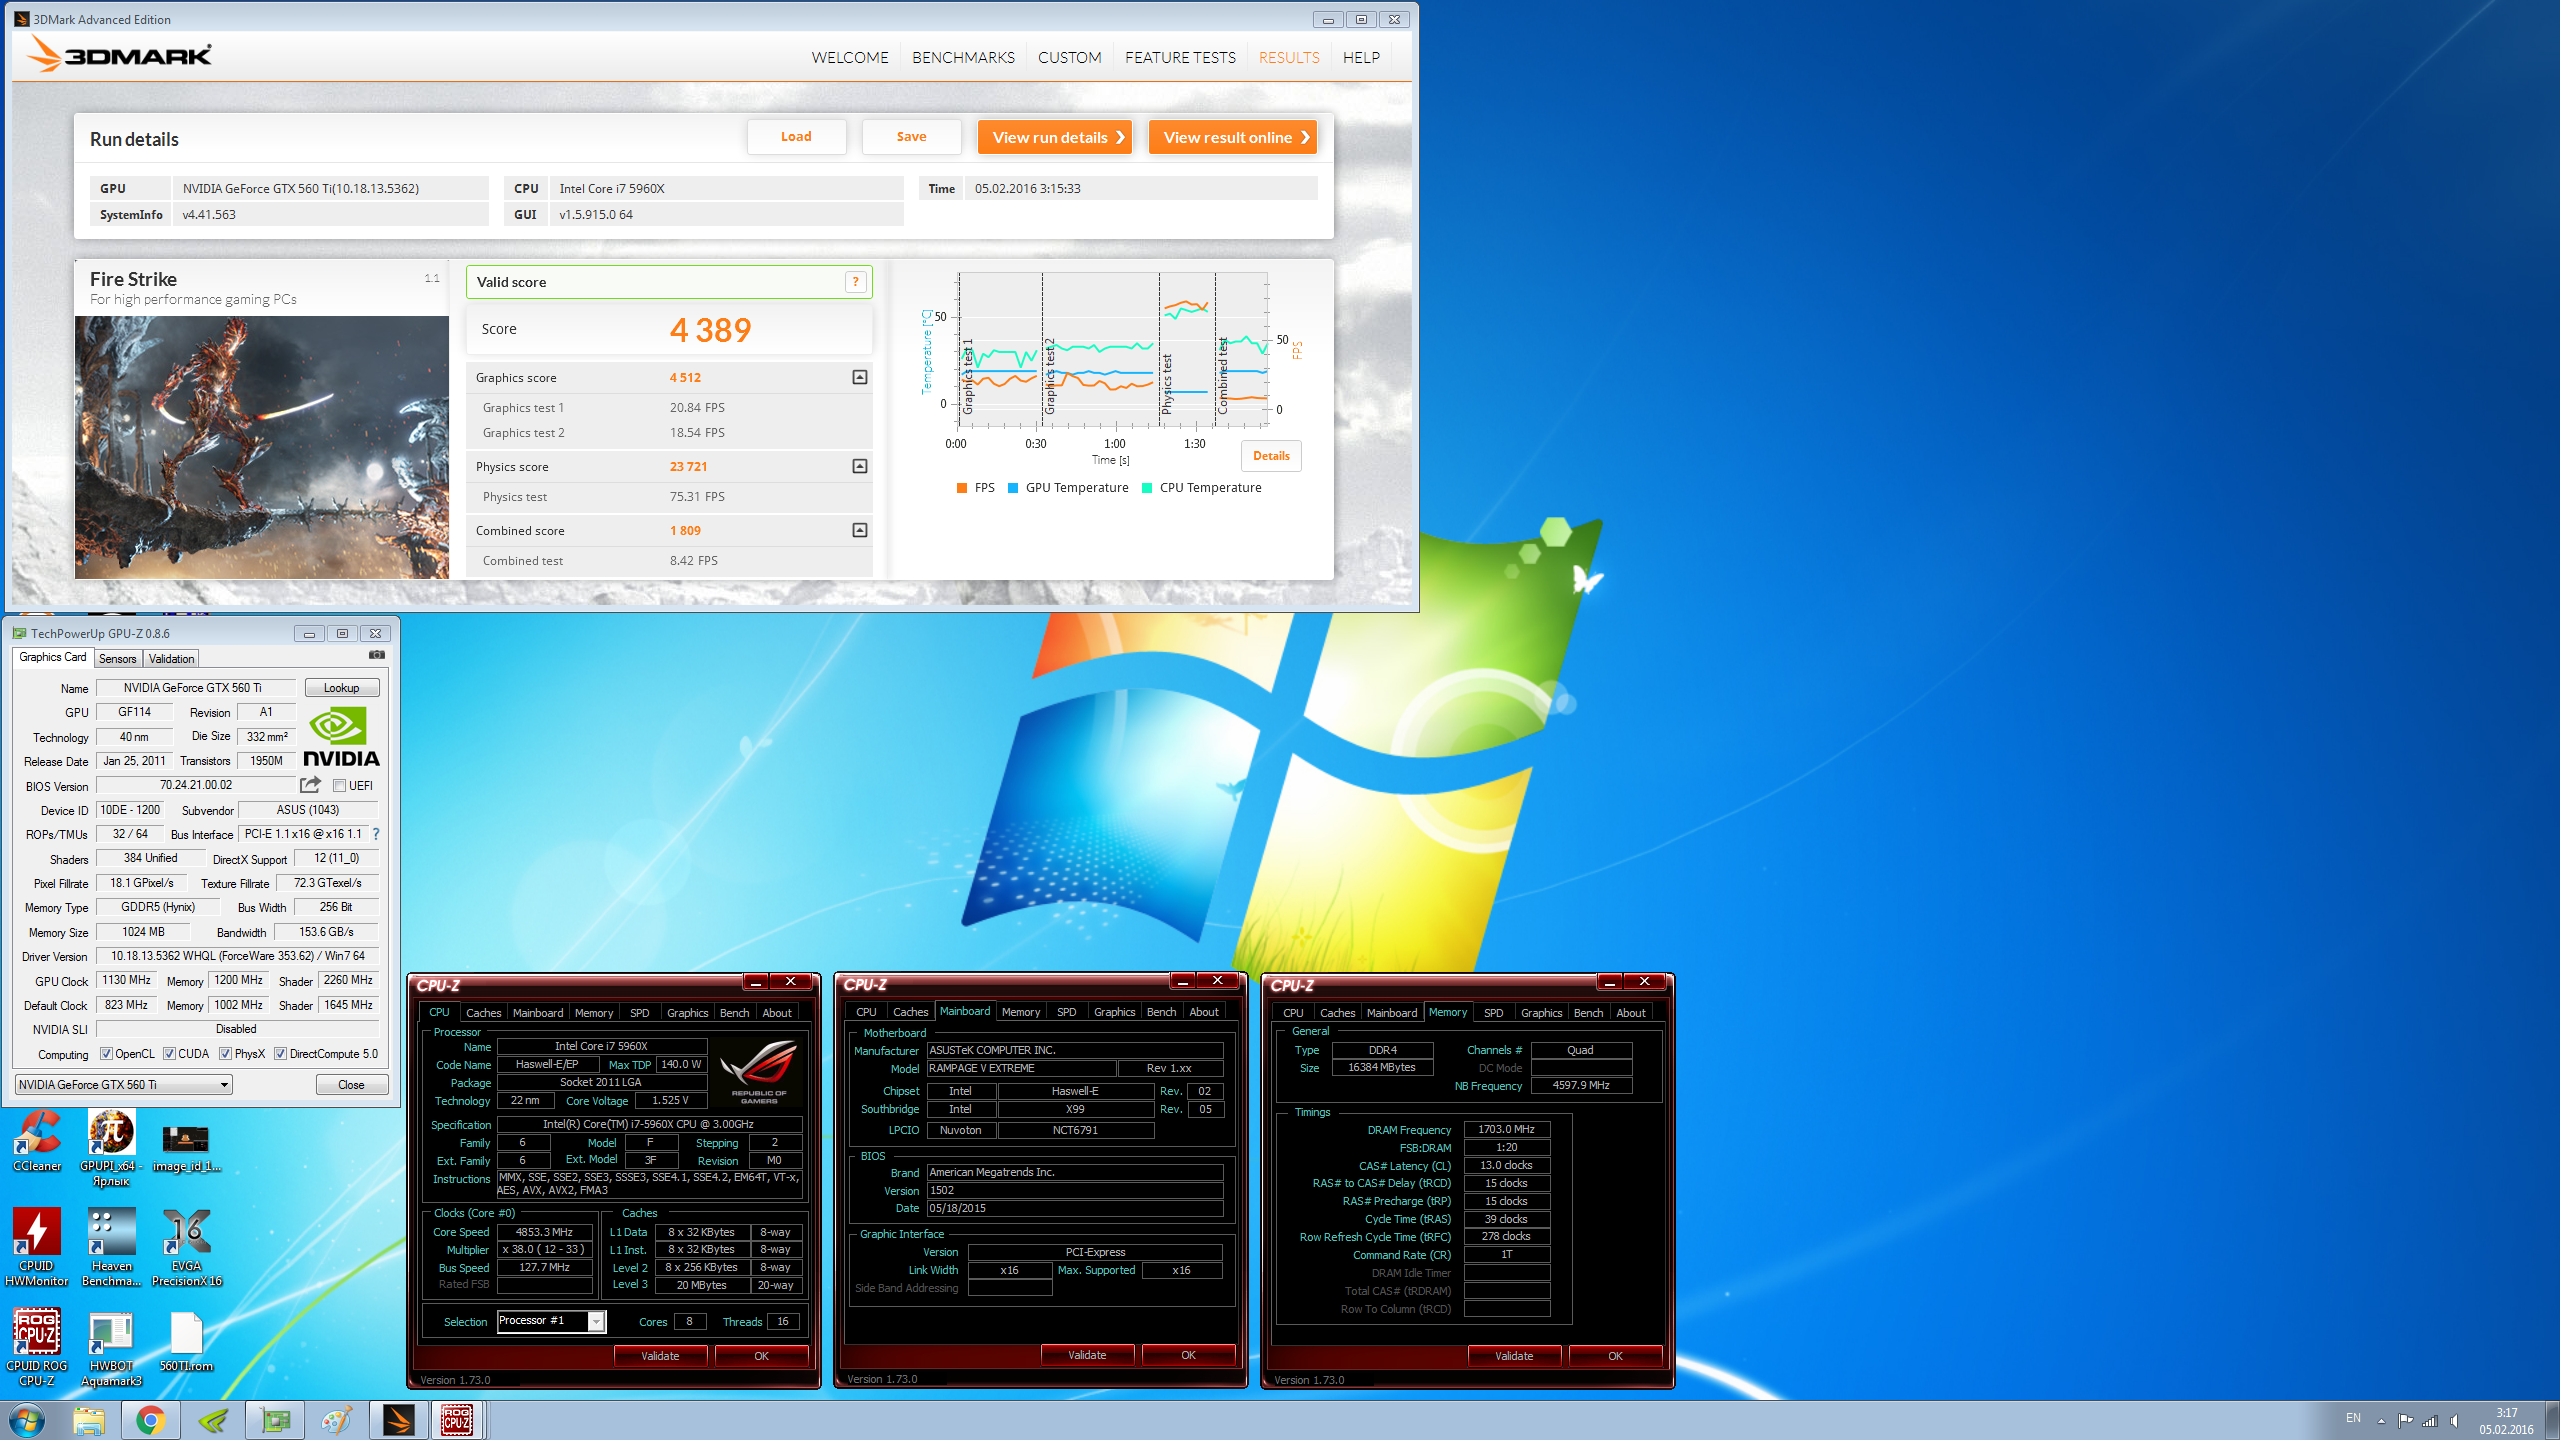Click the volume speaker tray icon

(2455, 1420)
